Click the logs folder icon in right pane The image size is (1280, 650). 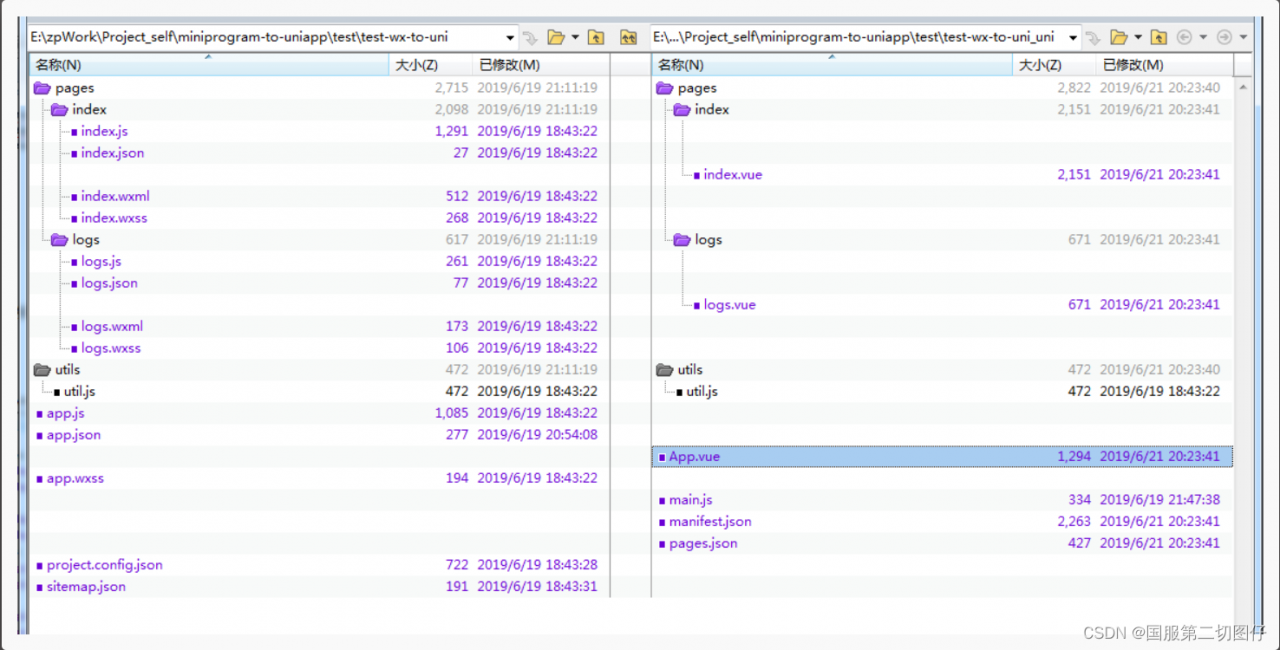tap(682, 240)
